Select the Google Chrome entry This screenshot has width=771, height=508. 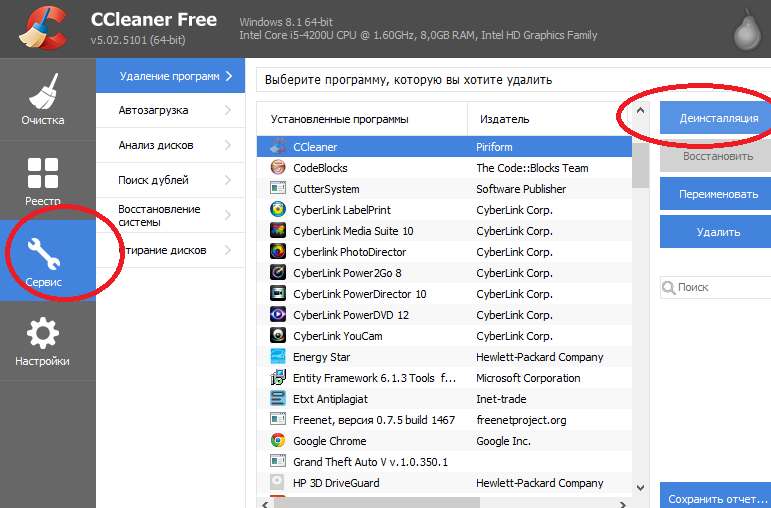[444, 441]
